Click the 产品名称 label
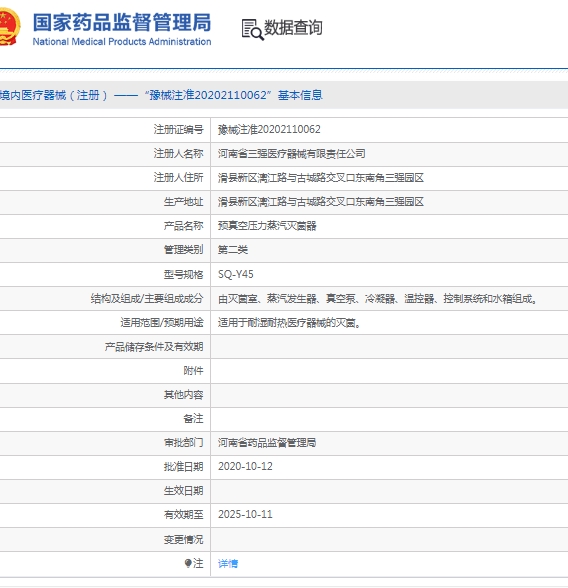The image size is (568, 588). tap(183, 226)
